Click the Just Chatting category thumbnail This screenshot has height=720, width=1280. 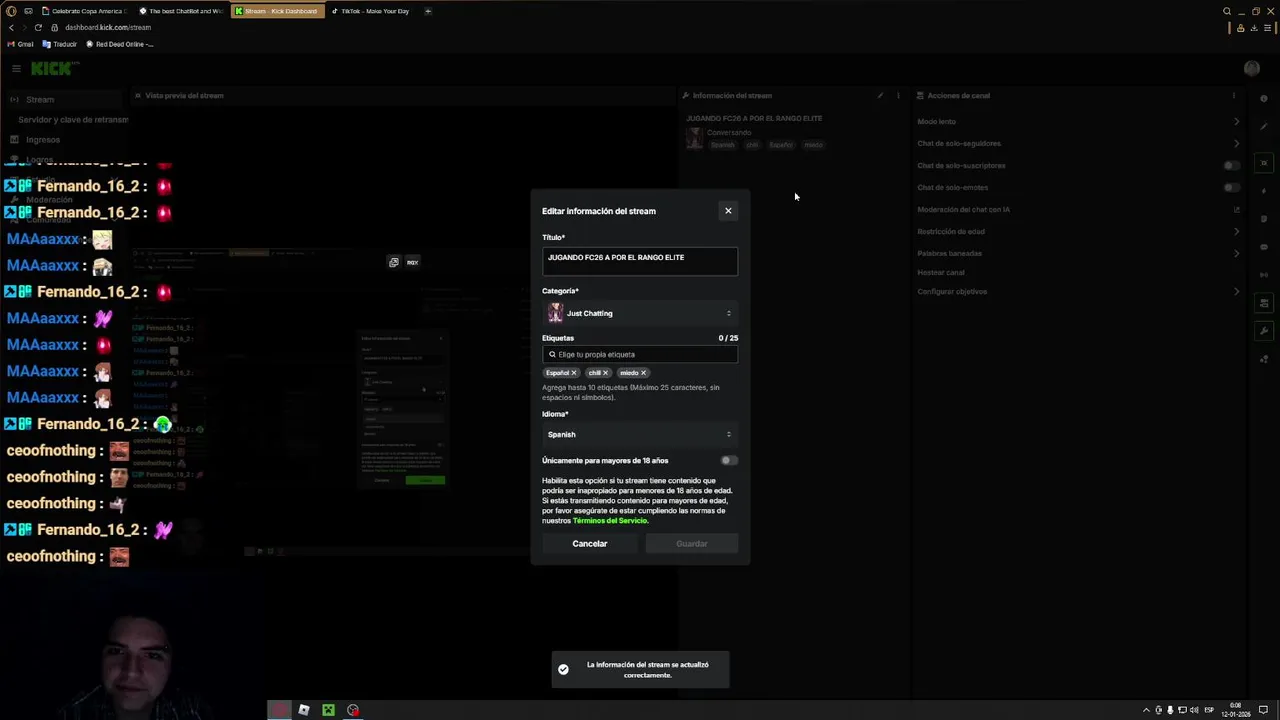coord(555,313)
